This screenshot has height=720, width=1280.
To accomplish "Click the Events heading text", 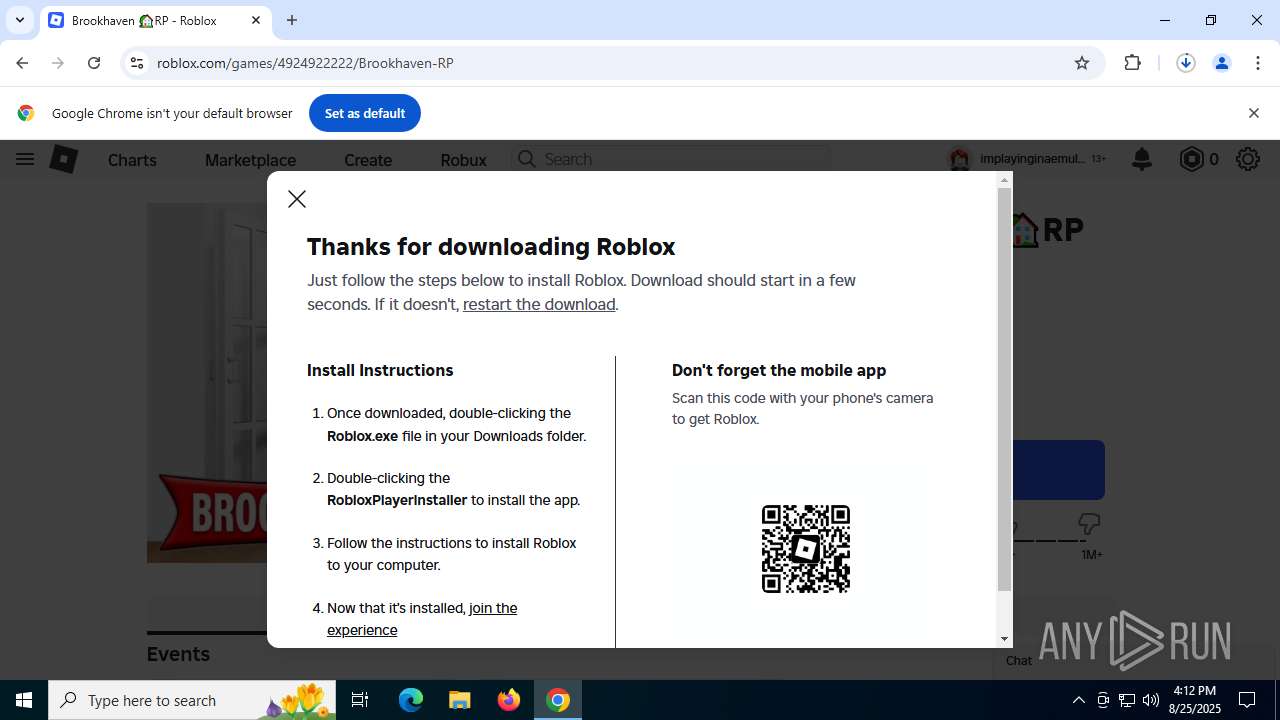I will pyautogui.click(x=178, y=654).
